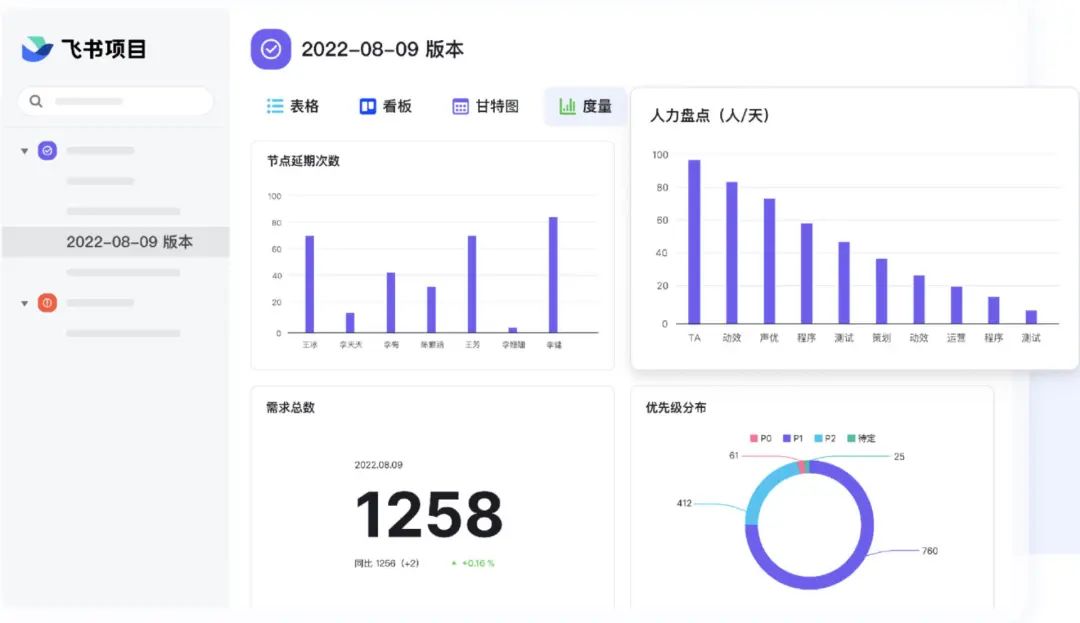Toggle the 待定 legend entry
Viewport: 1080px width, 623px height.
(x=862, y=439)
